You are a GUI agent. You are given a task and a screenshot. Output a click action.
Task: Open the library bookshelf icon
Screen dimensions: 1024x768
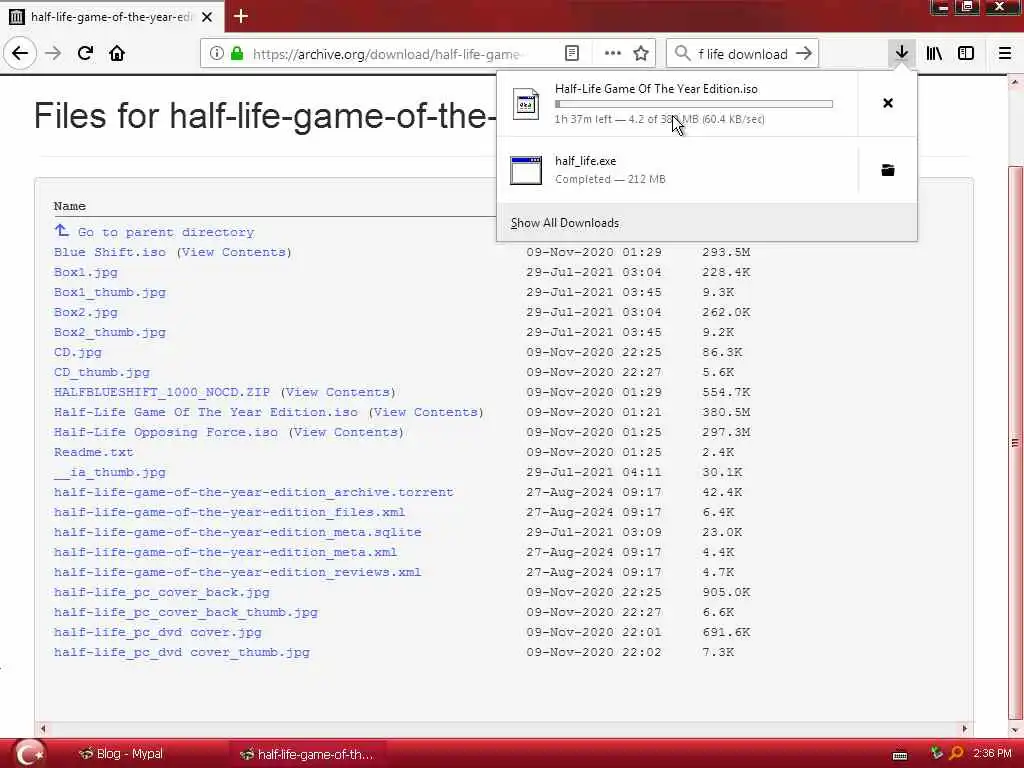coord(935,54)
